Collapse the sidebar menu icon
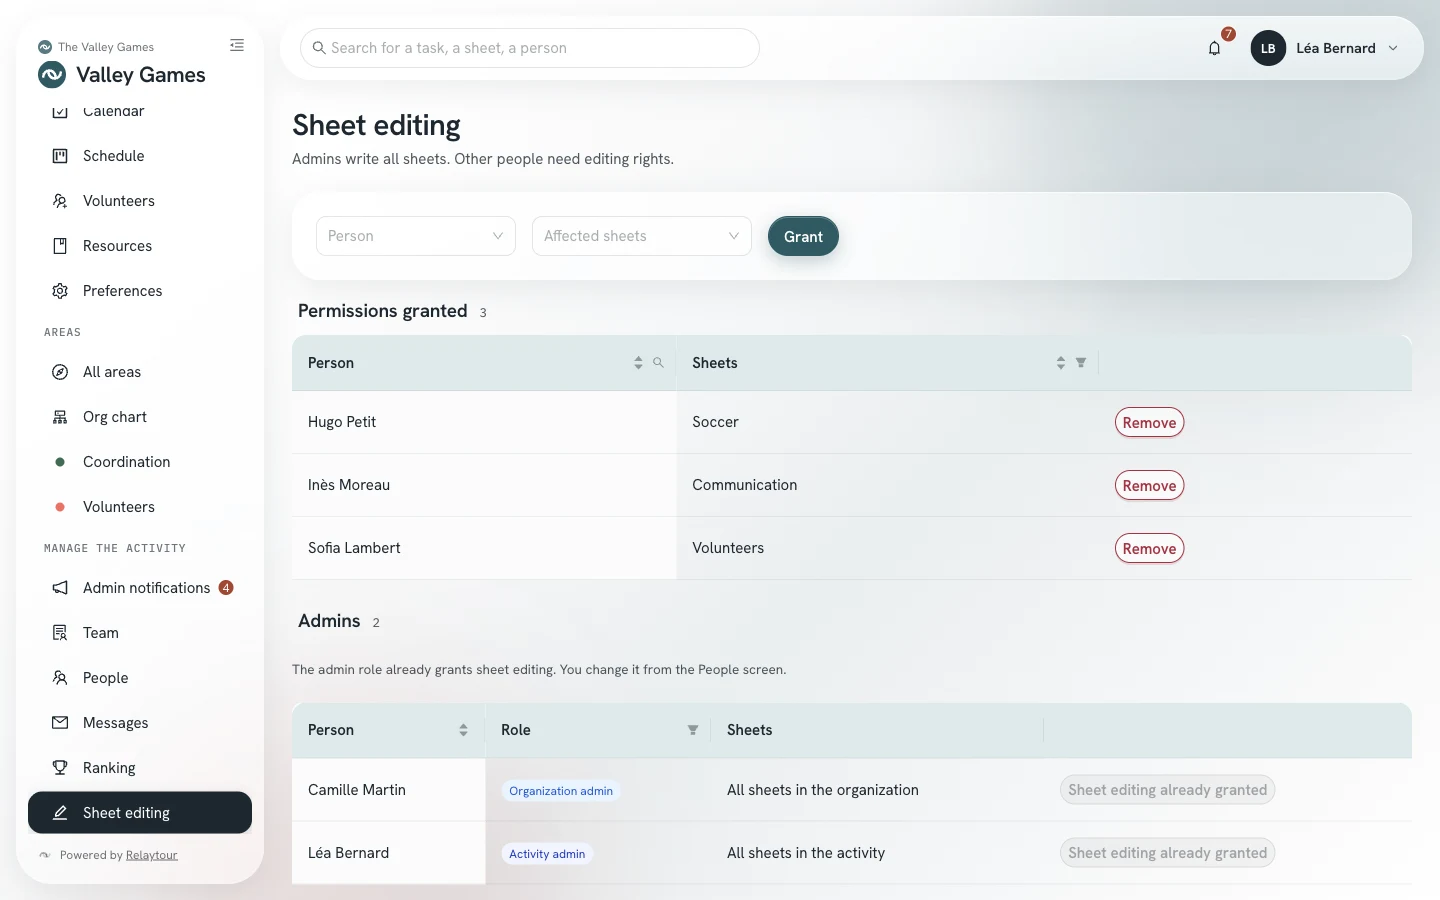 click(x=237, y=45)
